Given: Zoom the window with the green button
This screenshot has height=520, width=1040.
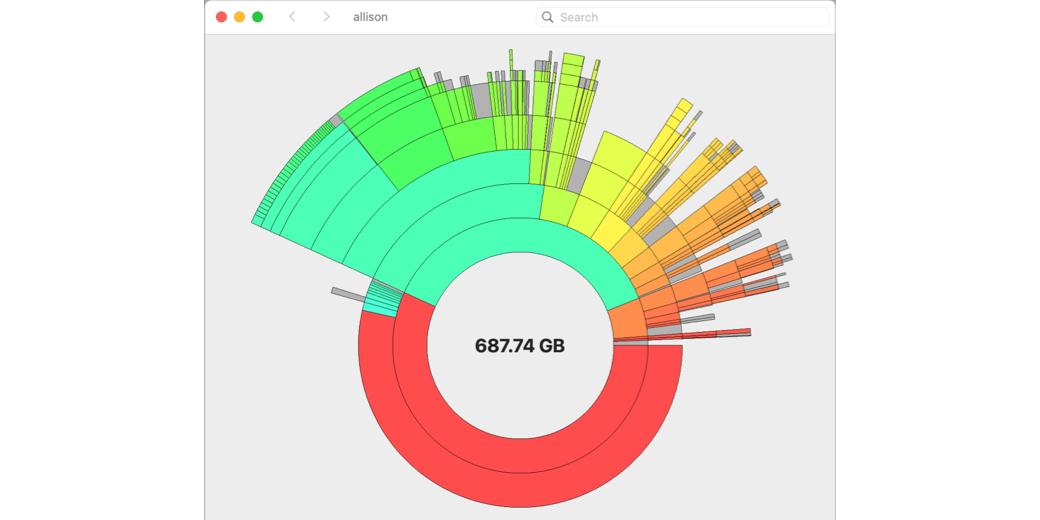Looking at the screenshot, I should point(257,17).
